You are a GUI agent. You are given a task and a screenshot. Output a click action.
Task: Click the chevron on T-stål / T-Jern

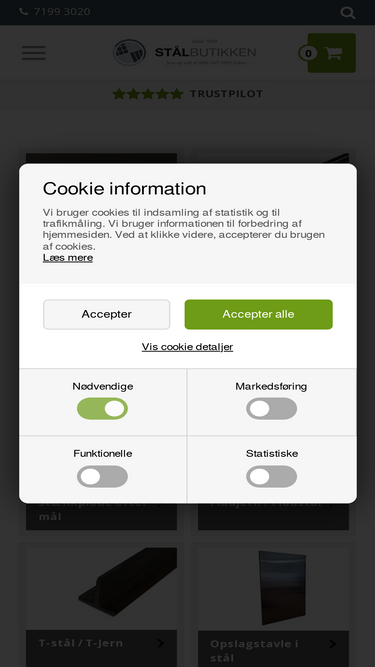[160, 644]
